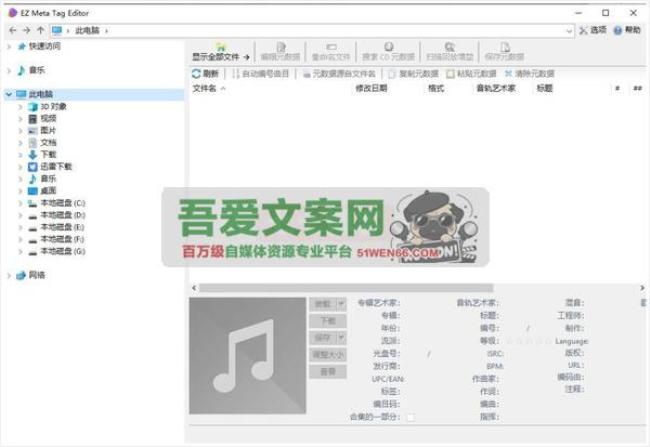Image resolution: width=650 pixels, height=447 pixels.
Task: Sort by the single # column header
Action: 617,88
